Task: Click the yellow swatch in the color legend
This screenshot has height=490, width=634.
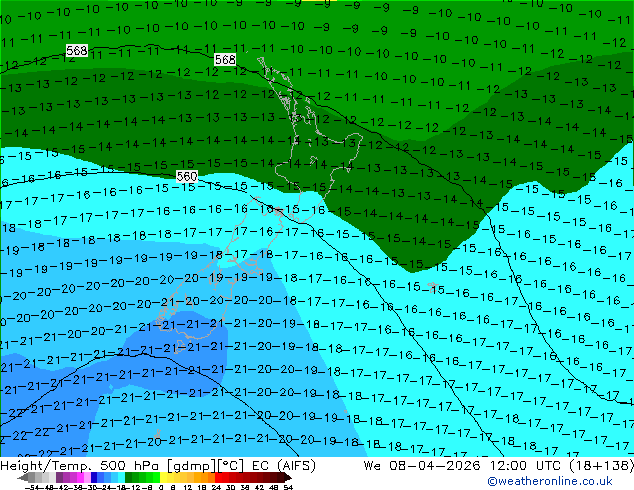Action: (164, 477)
